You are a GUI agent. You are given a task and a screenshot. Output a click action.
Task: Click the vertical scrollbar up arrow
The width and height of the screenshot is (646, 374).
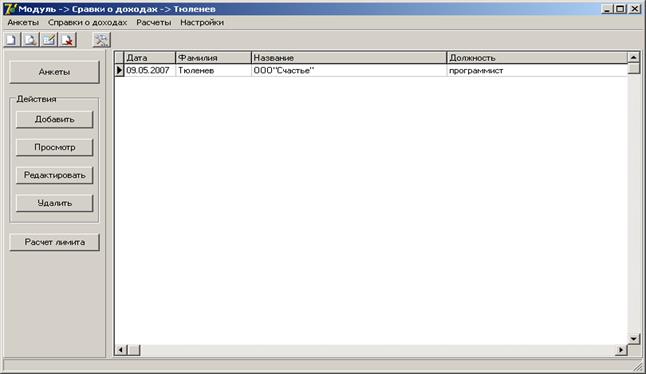click(634, 57)
